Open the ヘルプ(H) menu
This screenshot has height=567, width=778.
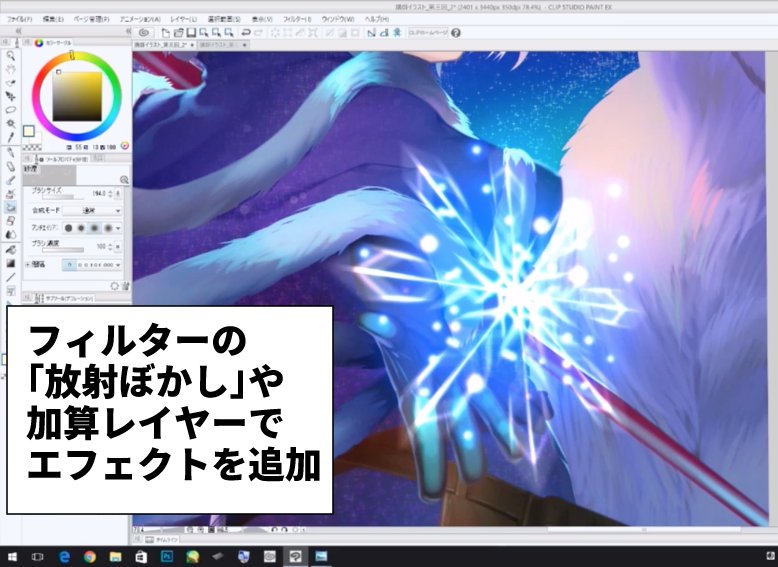tap(377, 19)
